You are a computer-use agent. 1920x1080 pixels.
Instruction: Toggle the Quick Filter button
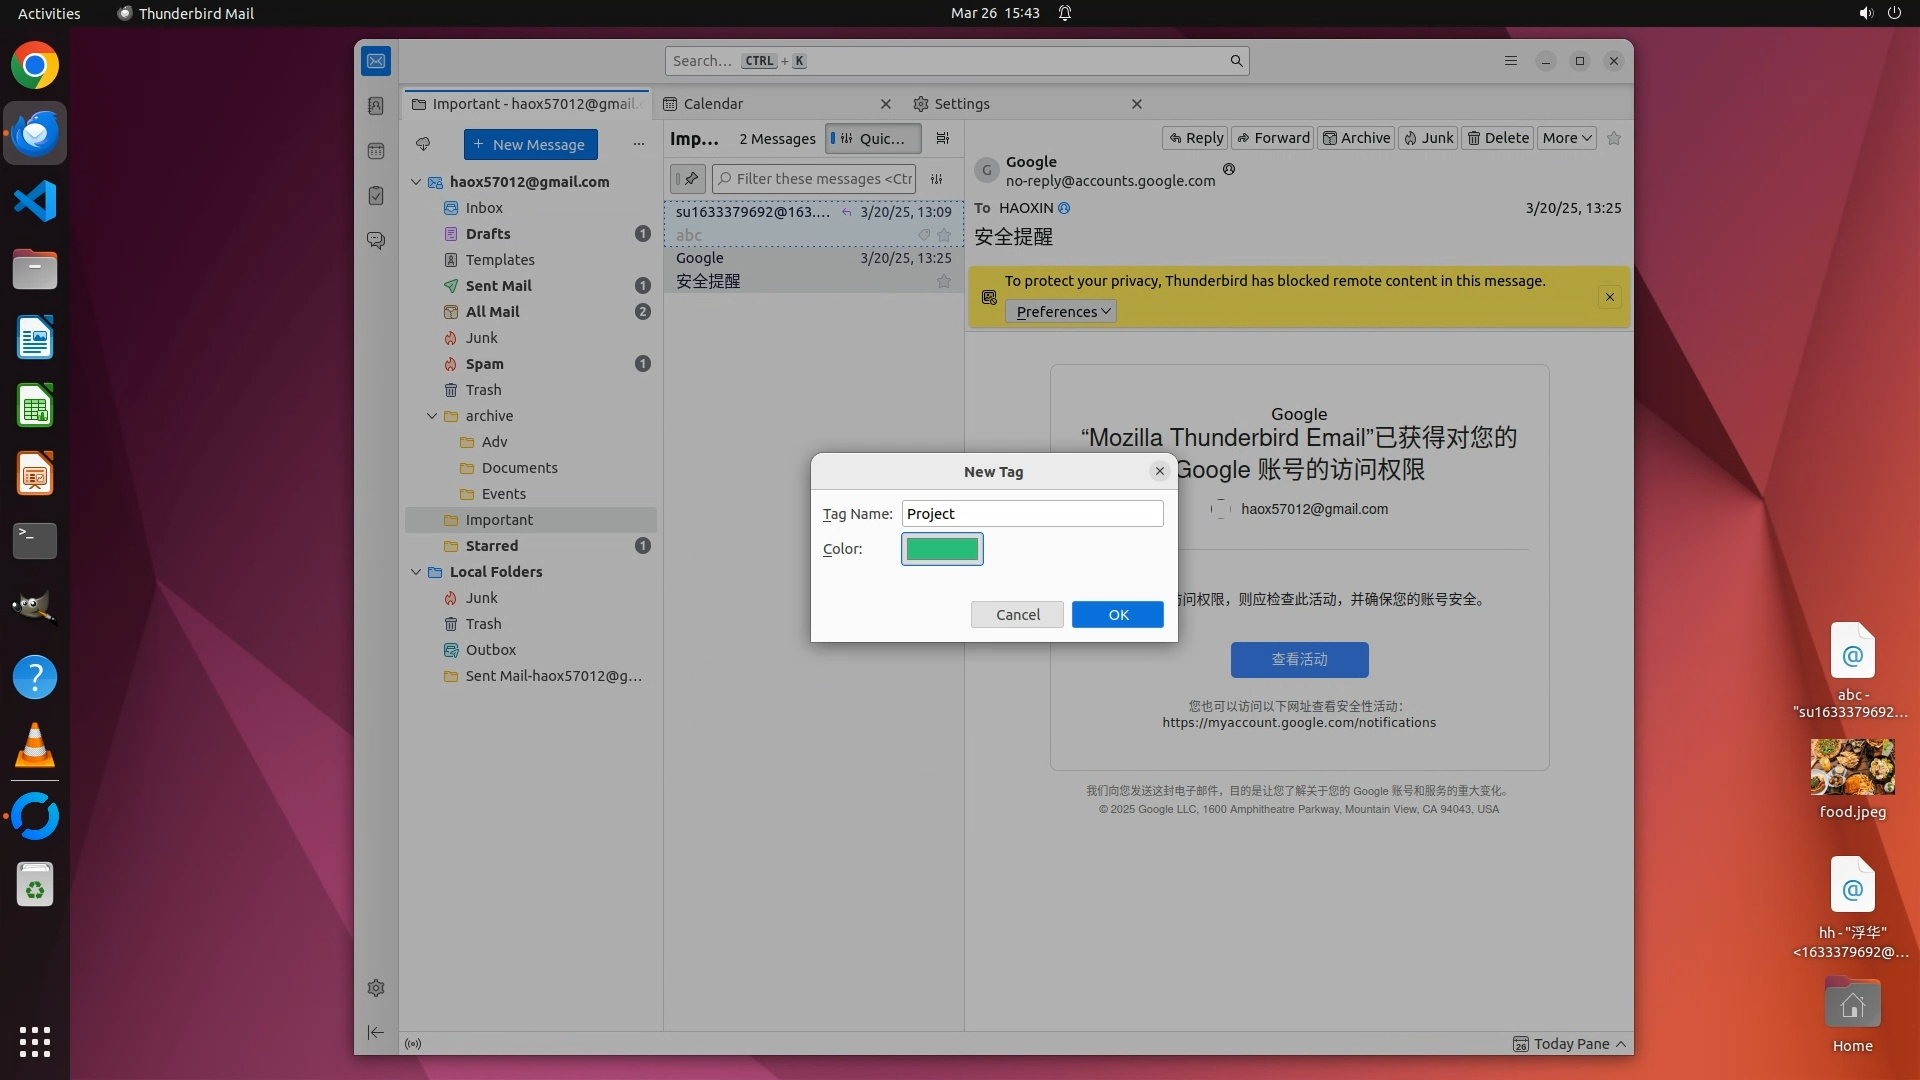click(x=872, y=139)
